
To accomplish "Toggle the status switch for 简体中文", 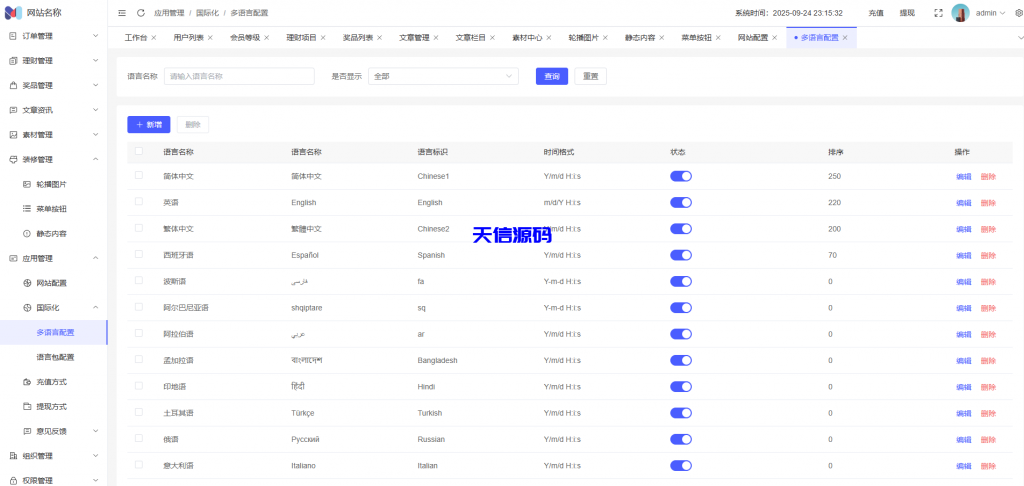I will pos(680,176).
